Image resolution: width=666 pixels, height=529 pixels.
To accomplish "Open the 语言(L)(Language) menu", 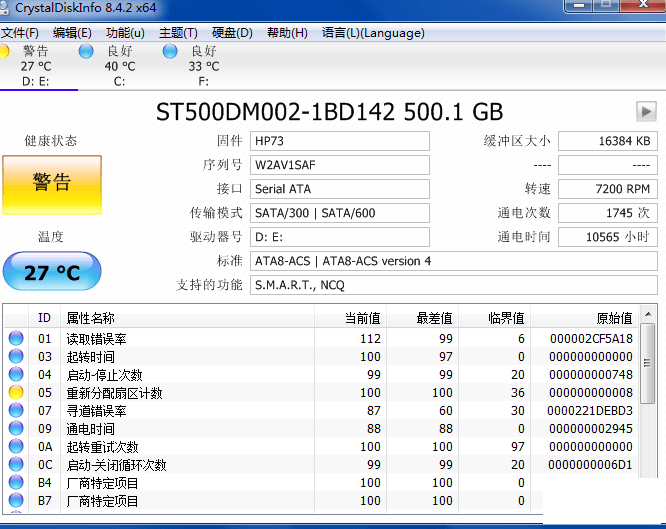I will coord(373,33).
